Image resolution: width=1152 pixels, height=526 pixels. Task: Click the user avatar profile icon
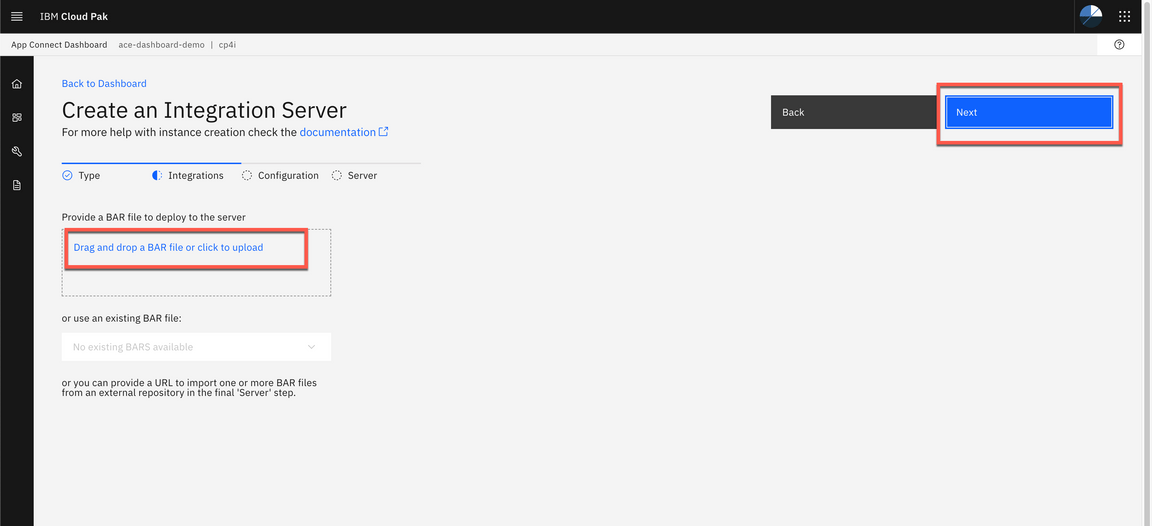coord(1091,16)
